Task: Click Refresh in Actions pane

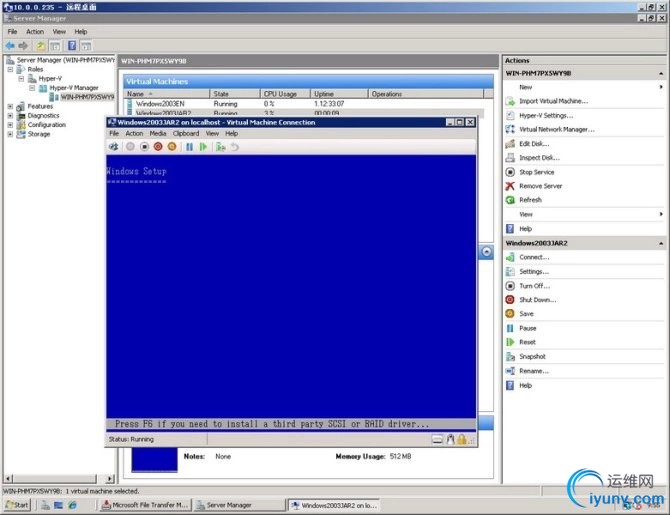Action: tap(530, 200)
